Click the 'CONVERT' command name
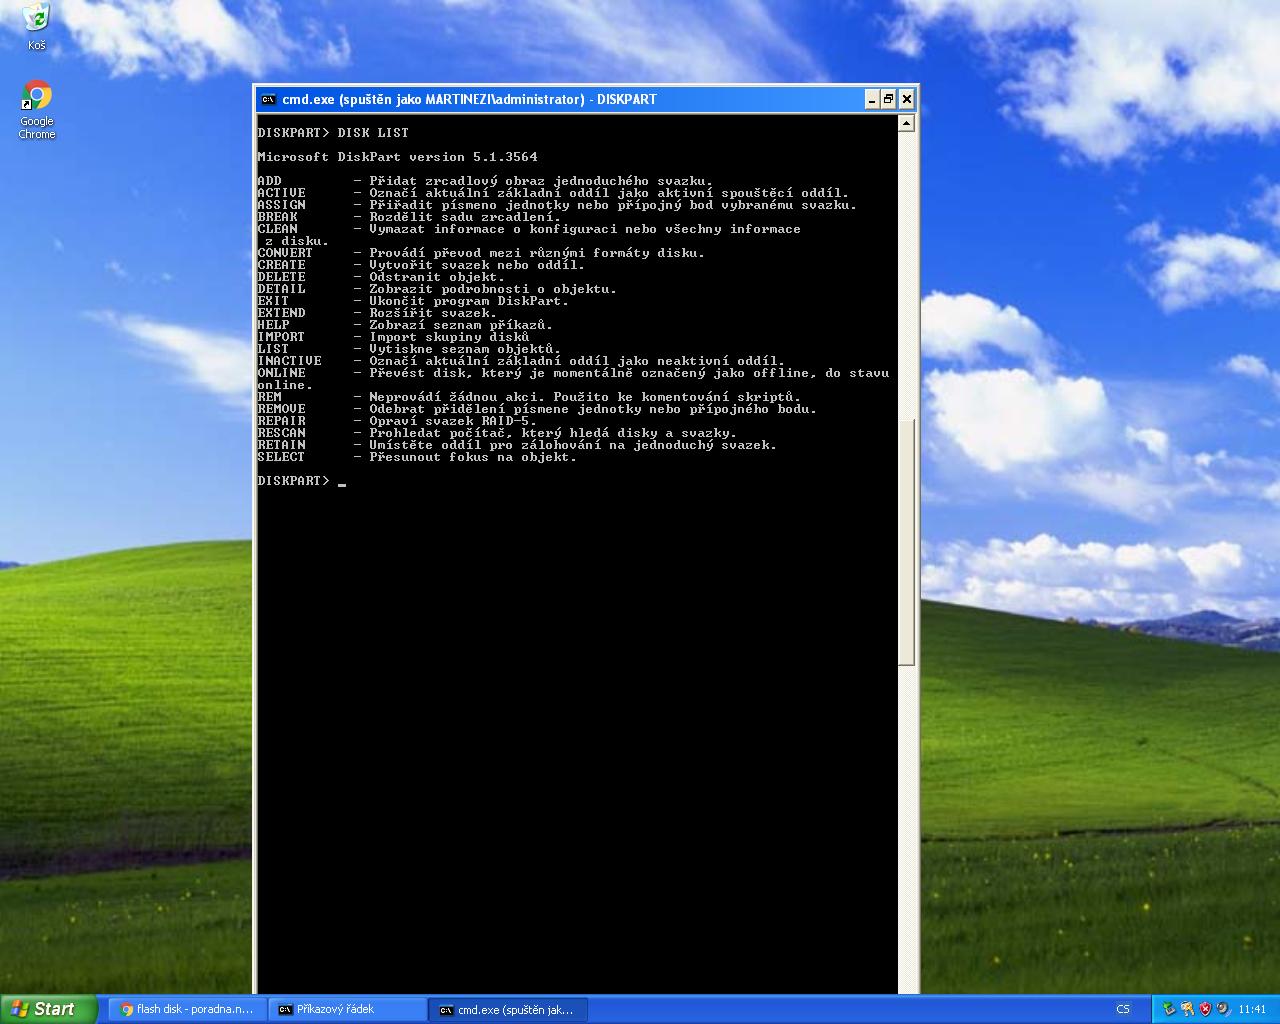This screenshot has width=1280, height=1024. 286,253
